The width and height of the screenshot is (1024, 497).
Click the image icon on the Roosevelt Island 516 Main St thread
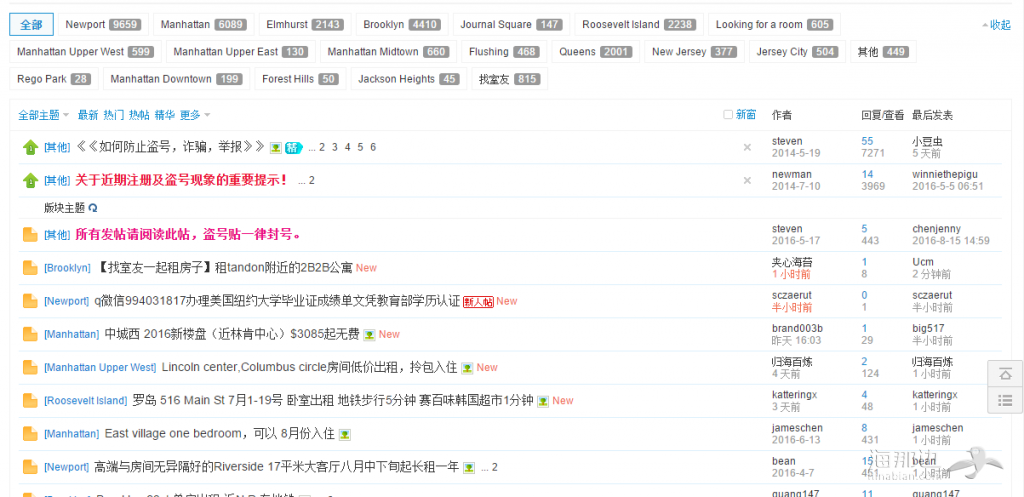[543, 401]
